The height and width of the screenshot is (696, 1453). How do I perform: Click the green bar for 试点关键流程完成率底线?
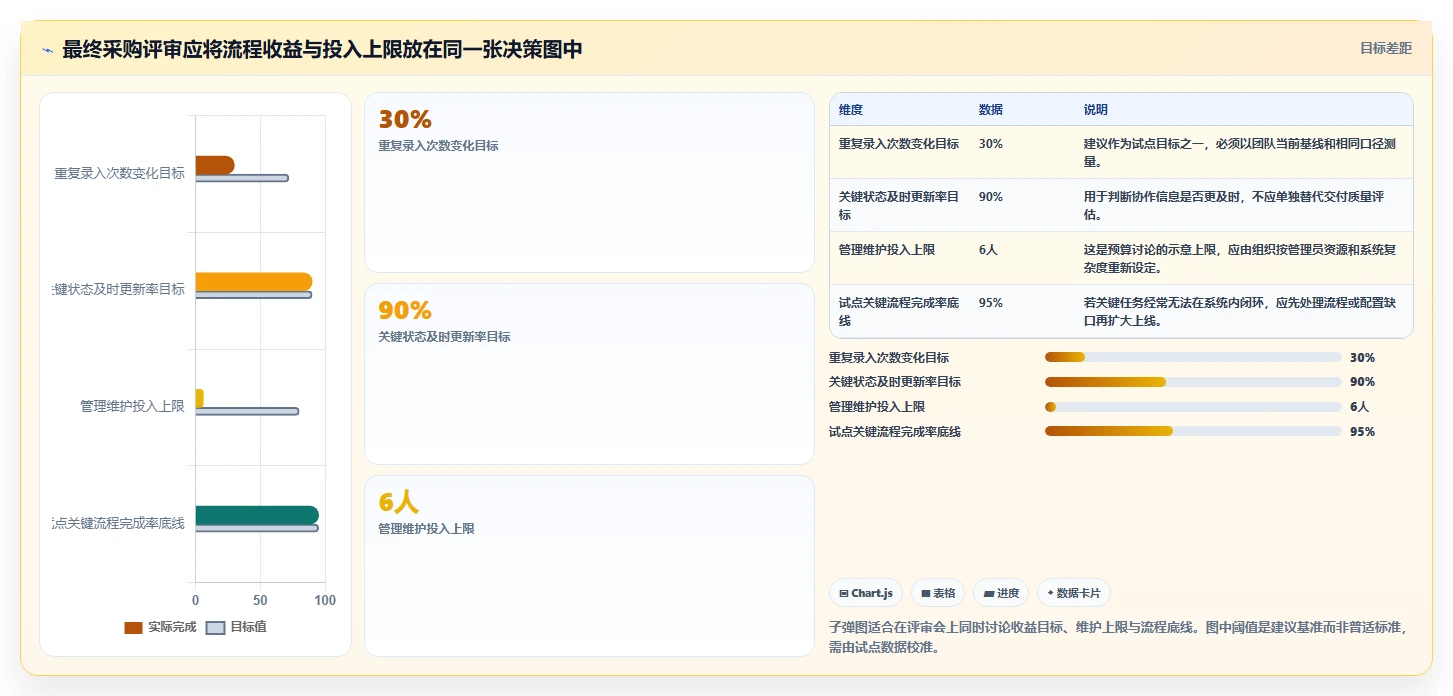(257, 515)
